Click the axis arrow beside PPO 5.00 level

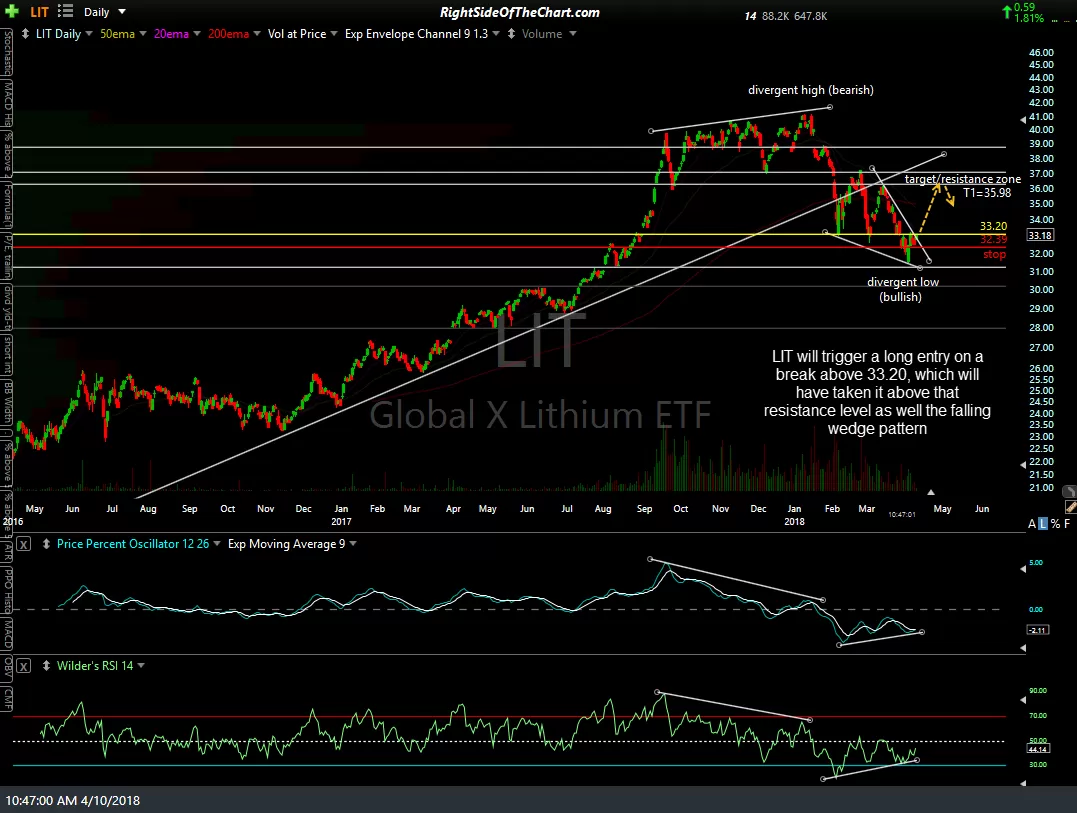pyautogui.click(x=1023, y=569)
